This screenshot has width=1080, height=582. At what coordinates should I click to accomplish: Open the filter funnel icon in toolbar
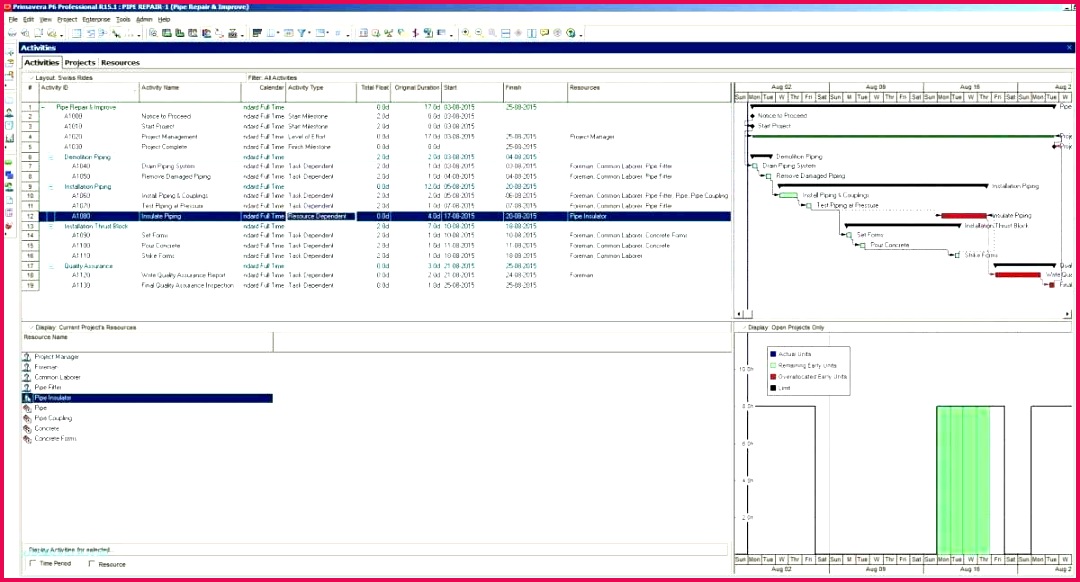click(x=301, y=33)
